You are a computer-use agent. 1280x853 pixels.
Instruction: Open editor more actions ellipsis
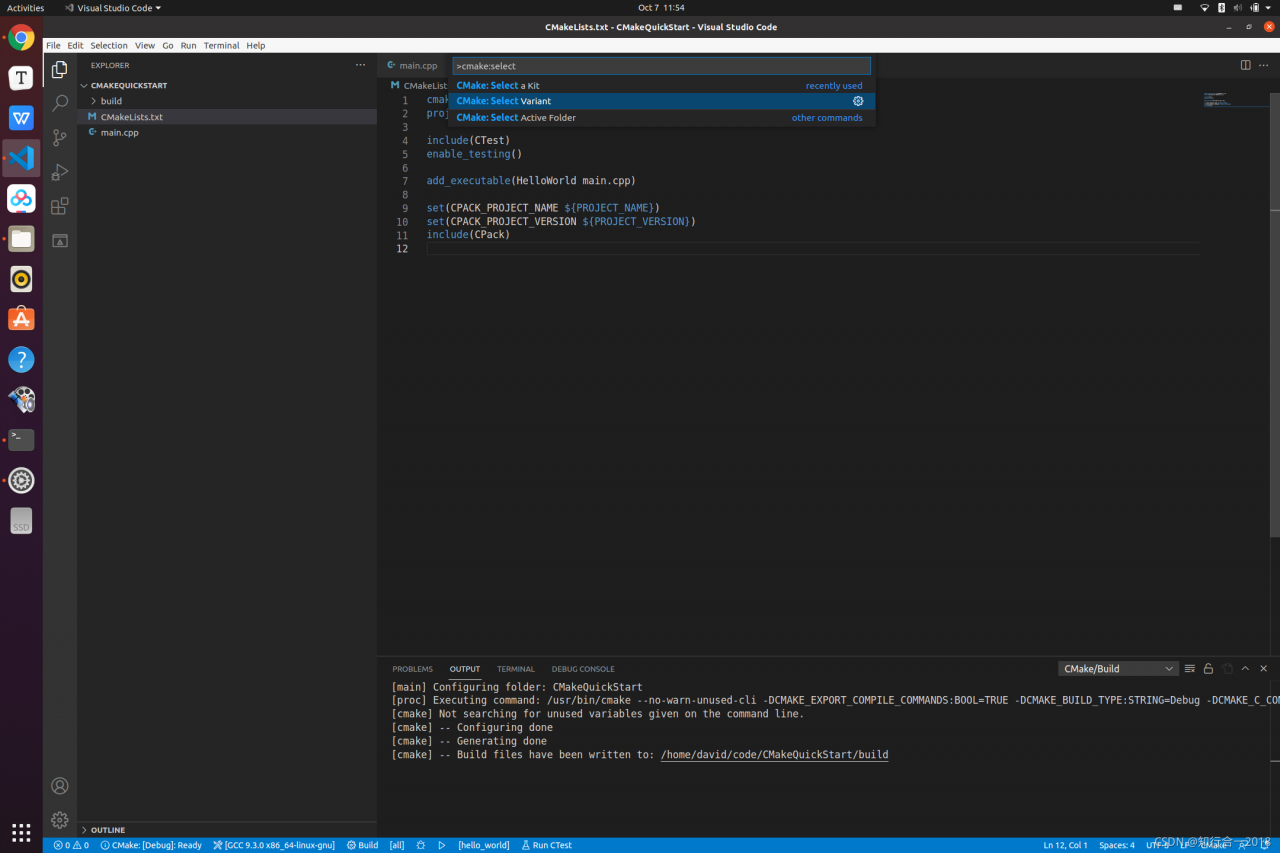[x=1264, y=65]
